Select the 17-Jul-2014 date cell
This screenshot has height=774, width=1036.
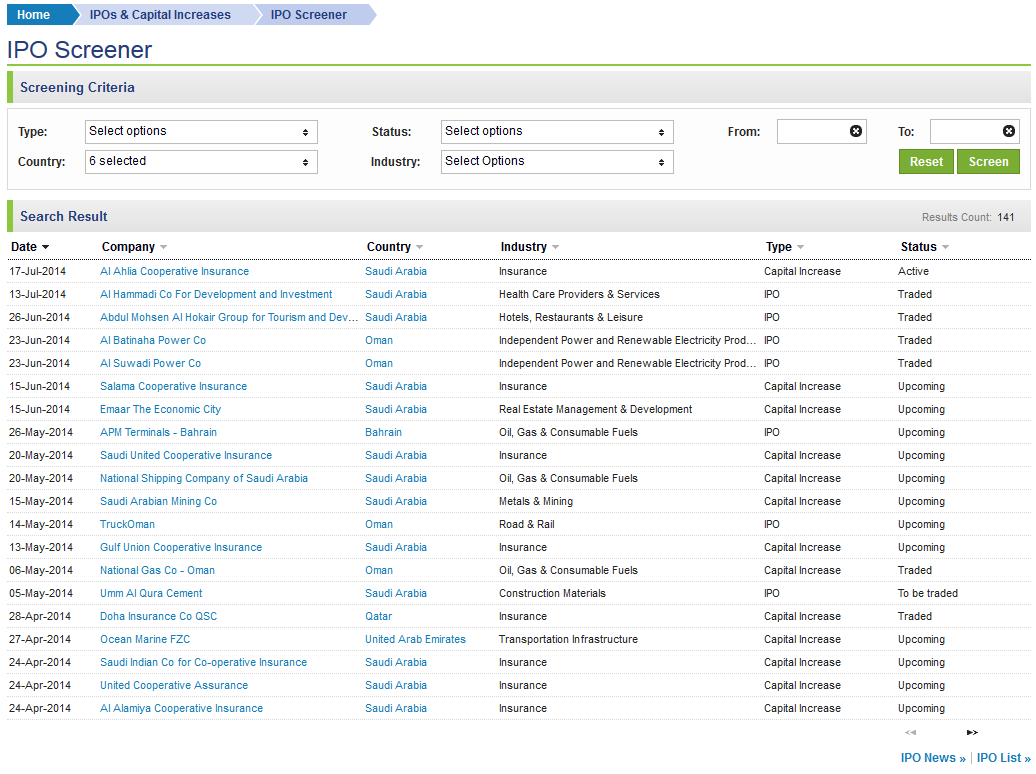pos(38,272)
